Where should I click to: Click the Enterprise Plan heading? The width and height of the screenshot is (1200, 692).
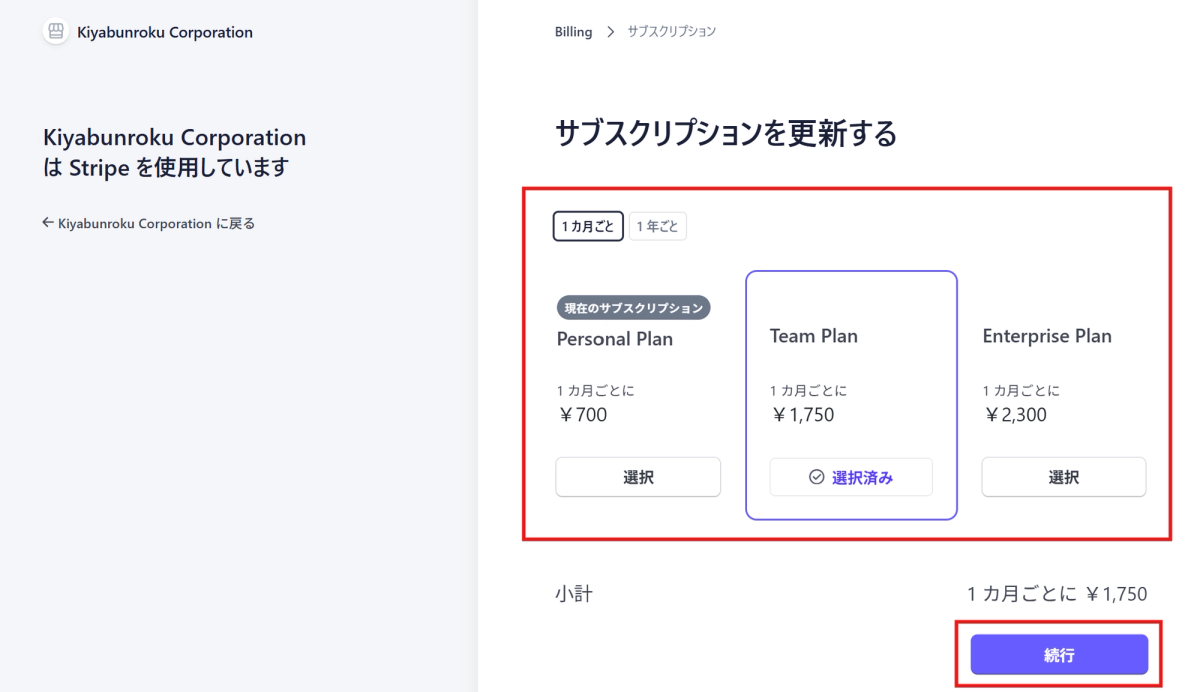click(1046, 336)
